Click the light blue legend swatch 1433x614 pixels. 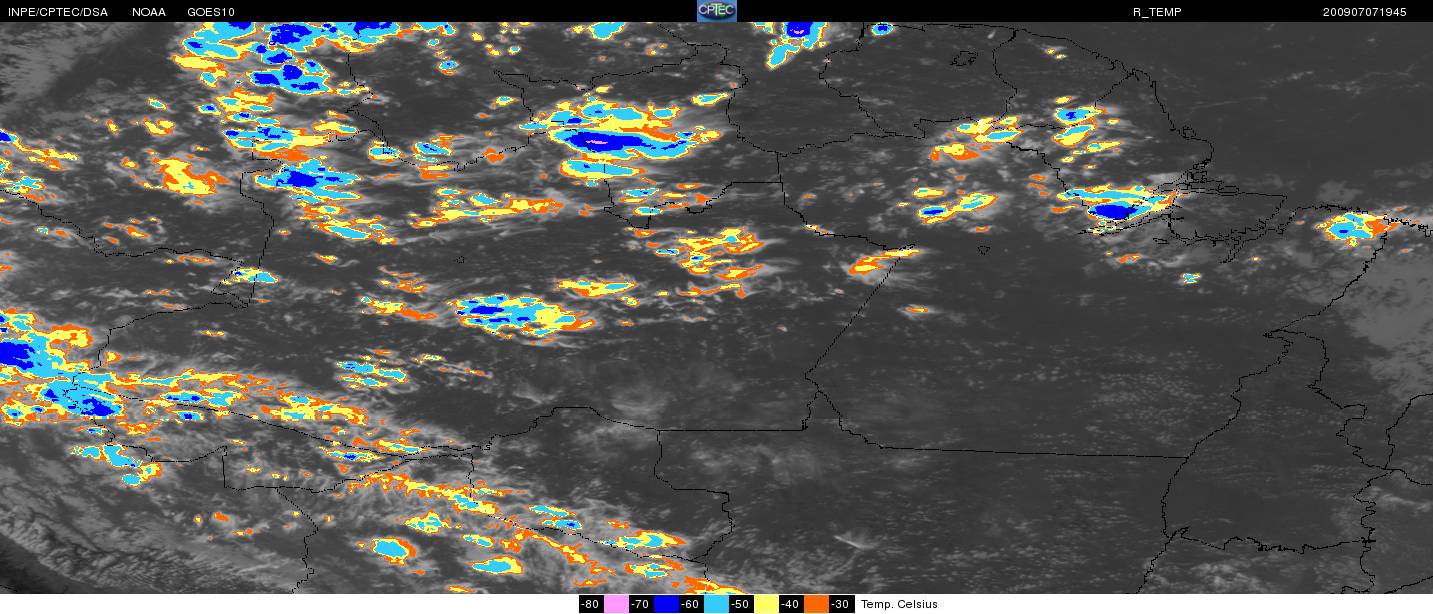point(716,604)
